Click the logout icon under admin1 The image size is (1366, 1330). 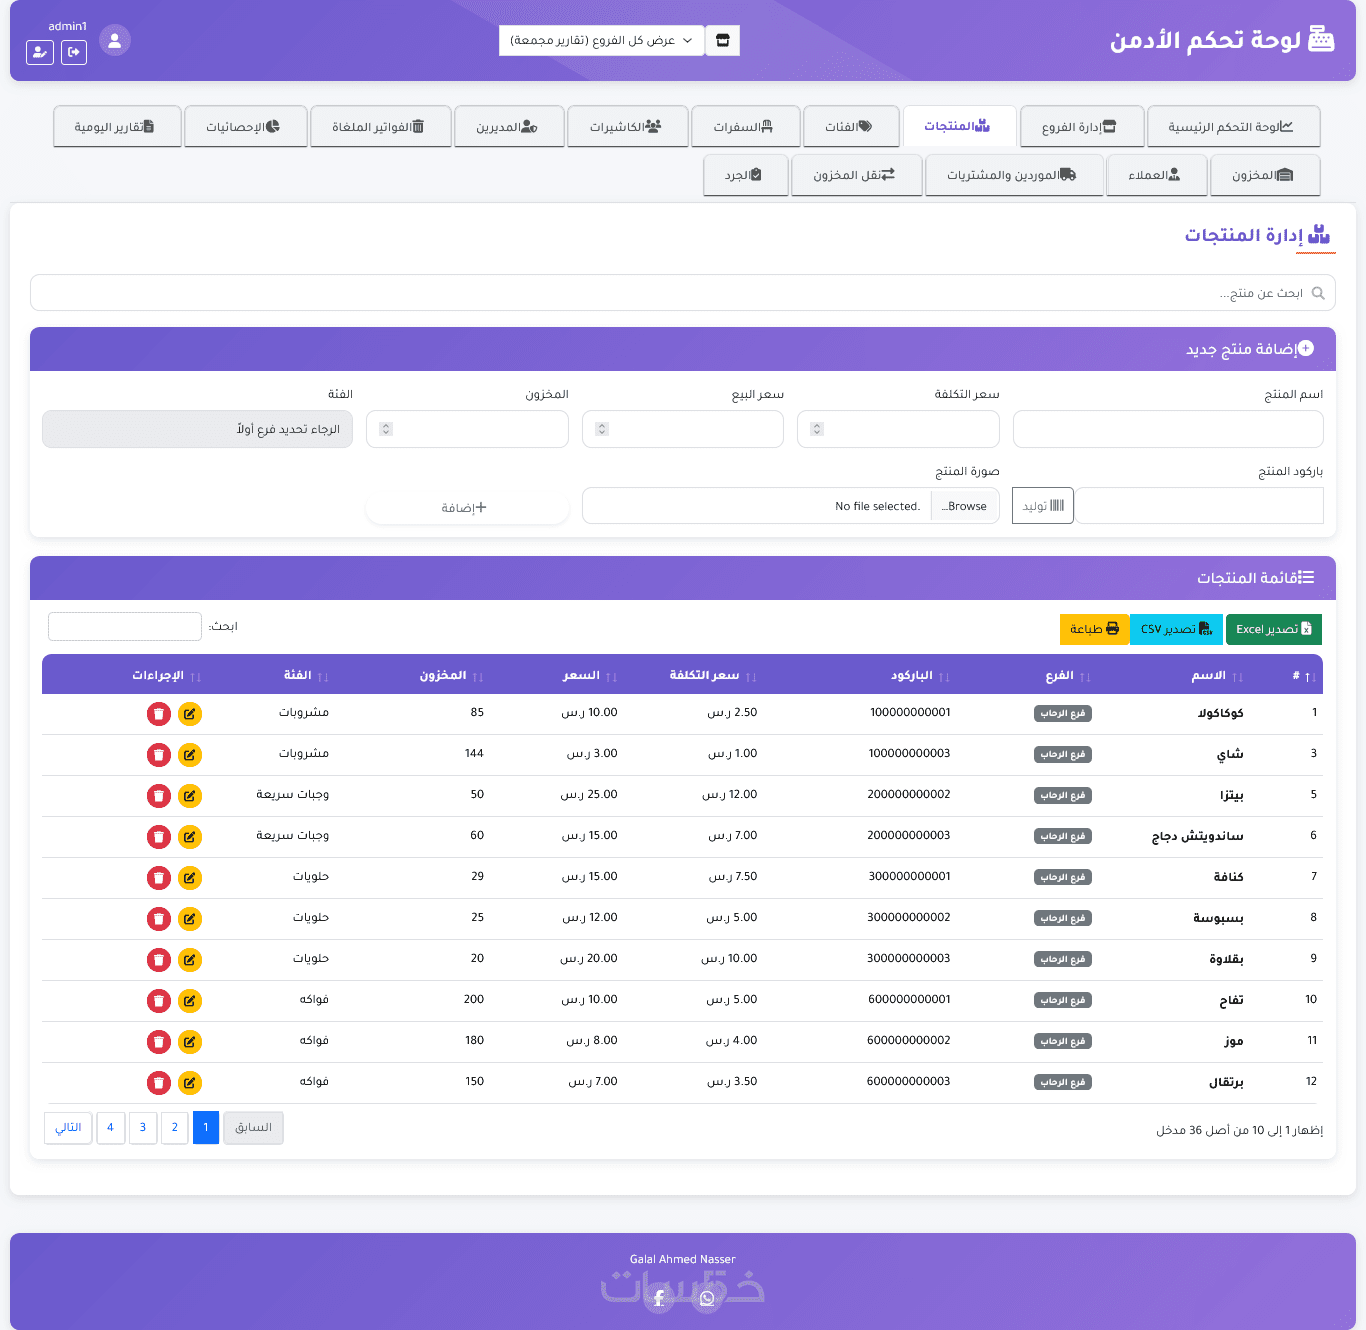(74, 52)
